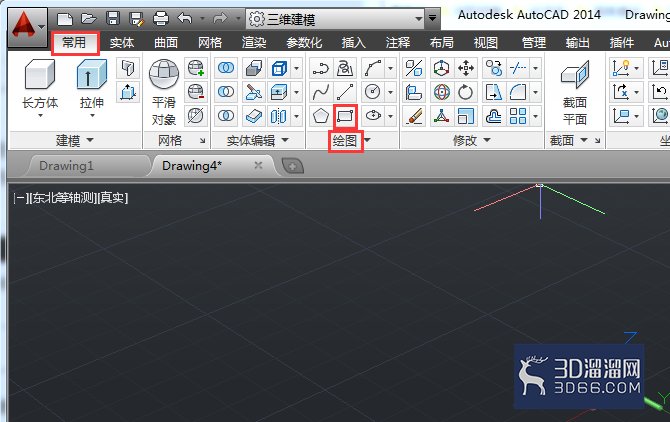Select the Helix draw tool

[344, 68]
